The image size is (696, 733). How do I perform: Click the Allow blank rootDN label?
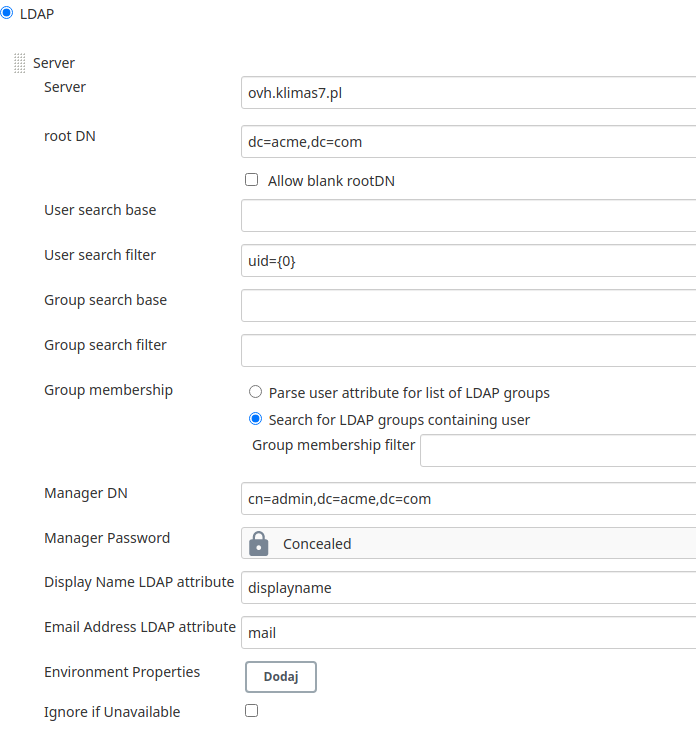coord(331,181)
